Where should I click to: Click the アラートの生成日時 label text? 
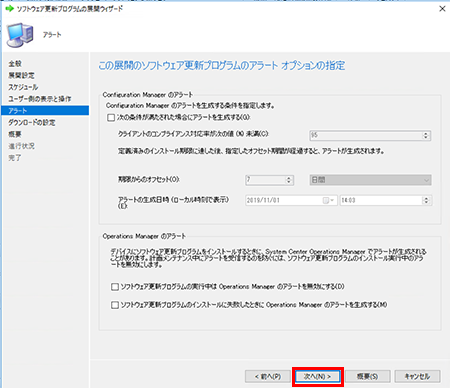[173, 202]
